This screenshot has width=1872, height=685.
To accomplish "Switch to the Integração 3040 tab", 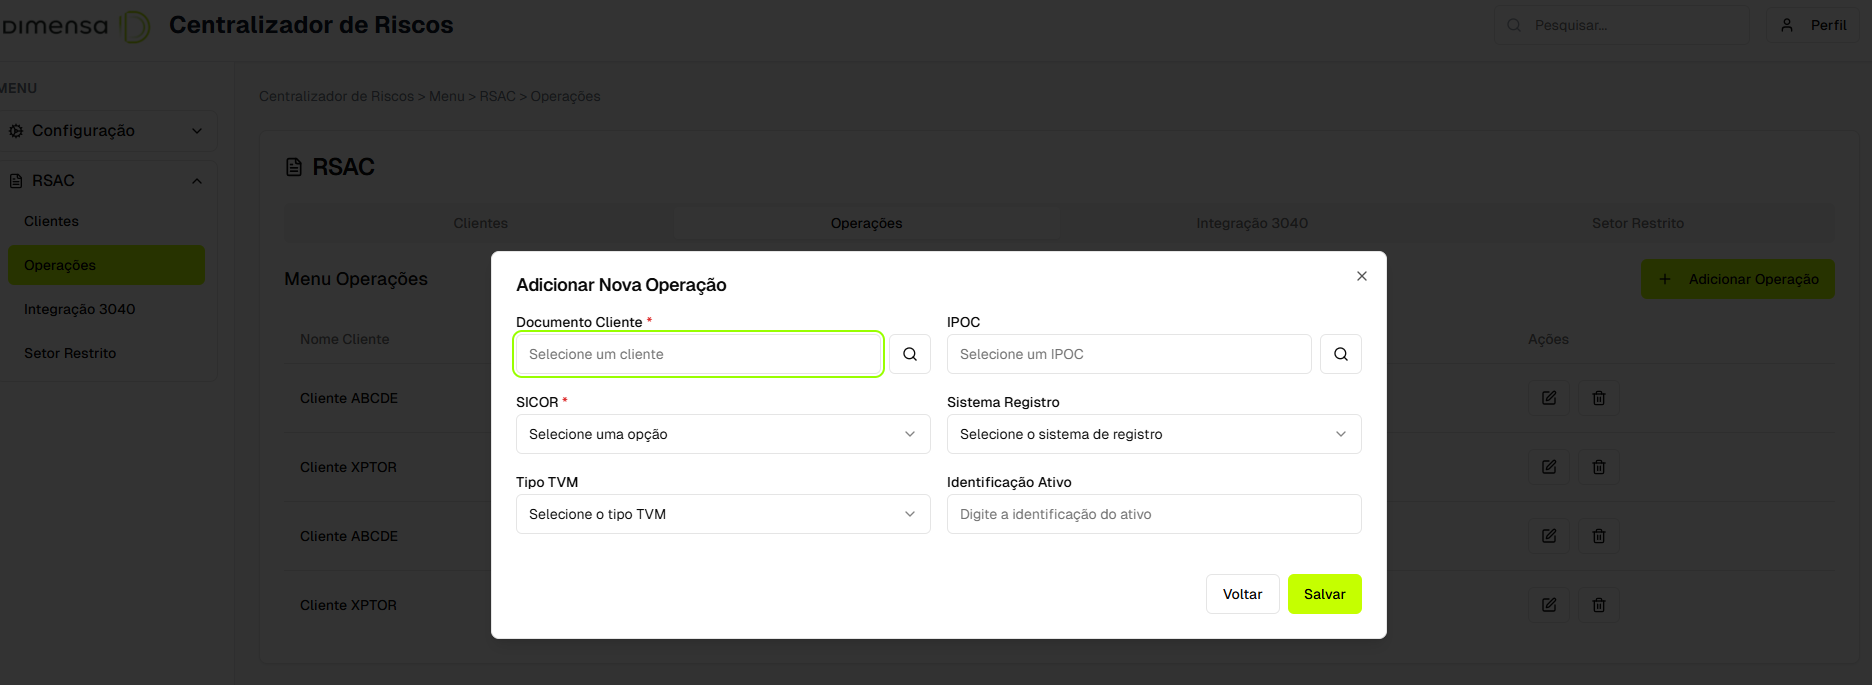I will click(x=1252, y=223).
